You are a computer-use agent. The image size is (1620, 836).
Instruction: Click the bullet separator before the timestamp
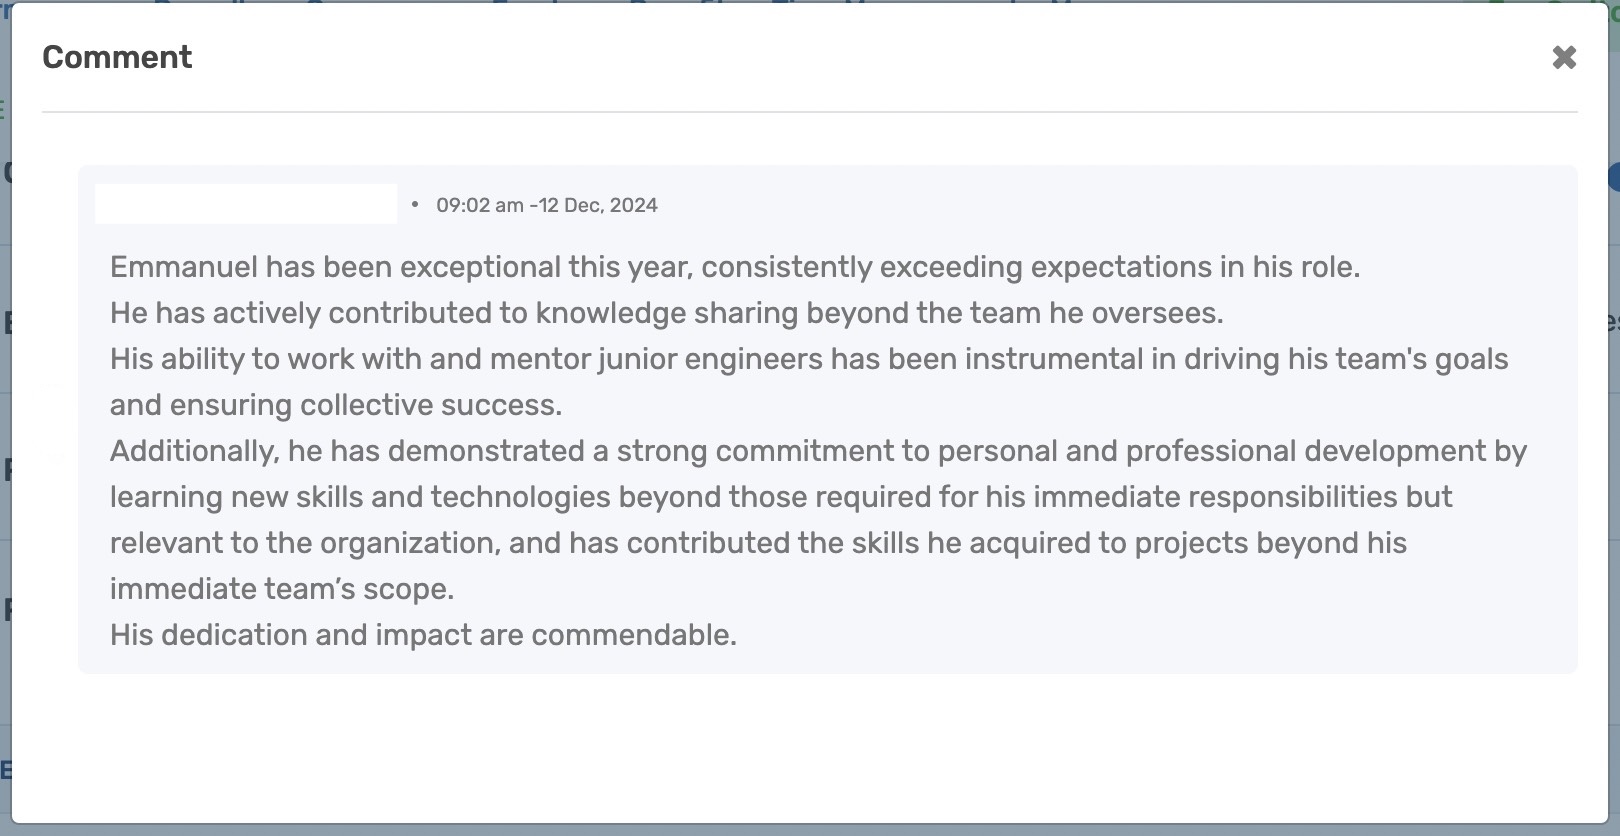pyautogui.click(x=413, y=206)
